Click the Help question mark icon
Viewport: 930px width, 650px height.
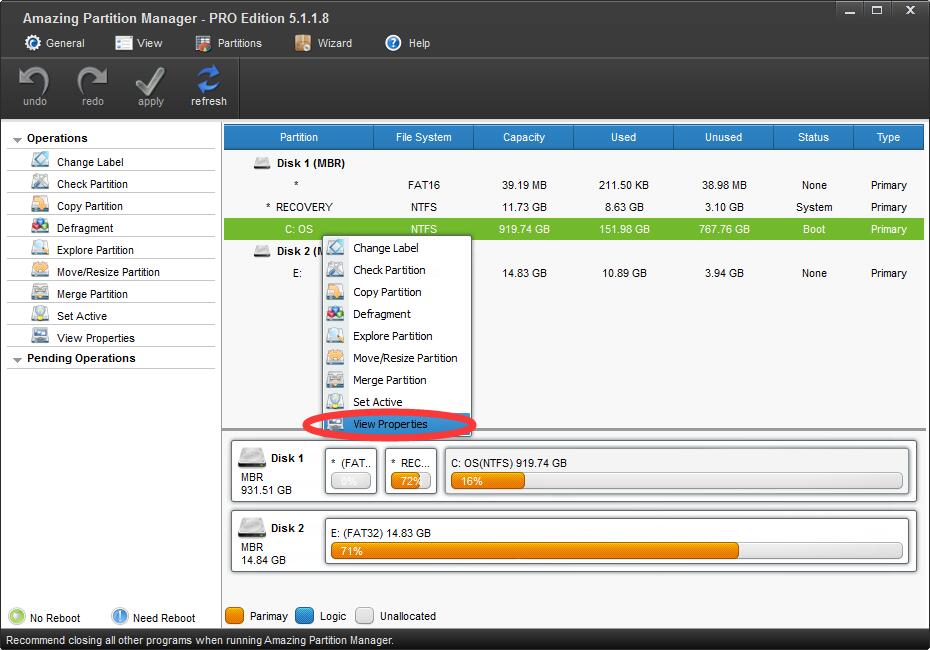coord(393,43)
